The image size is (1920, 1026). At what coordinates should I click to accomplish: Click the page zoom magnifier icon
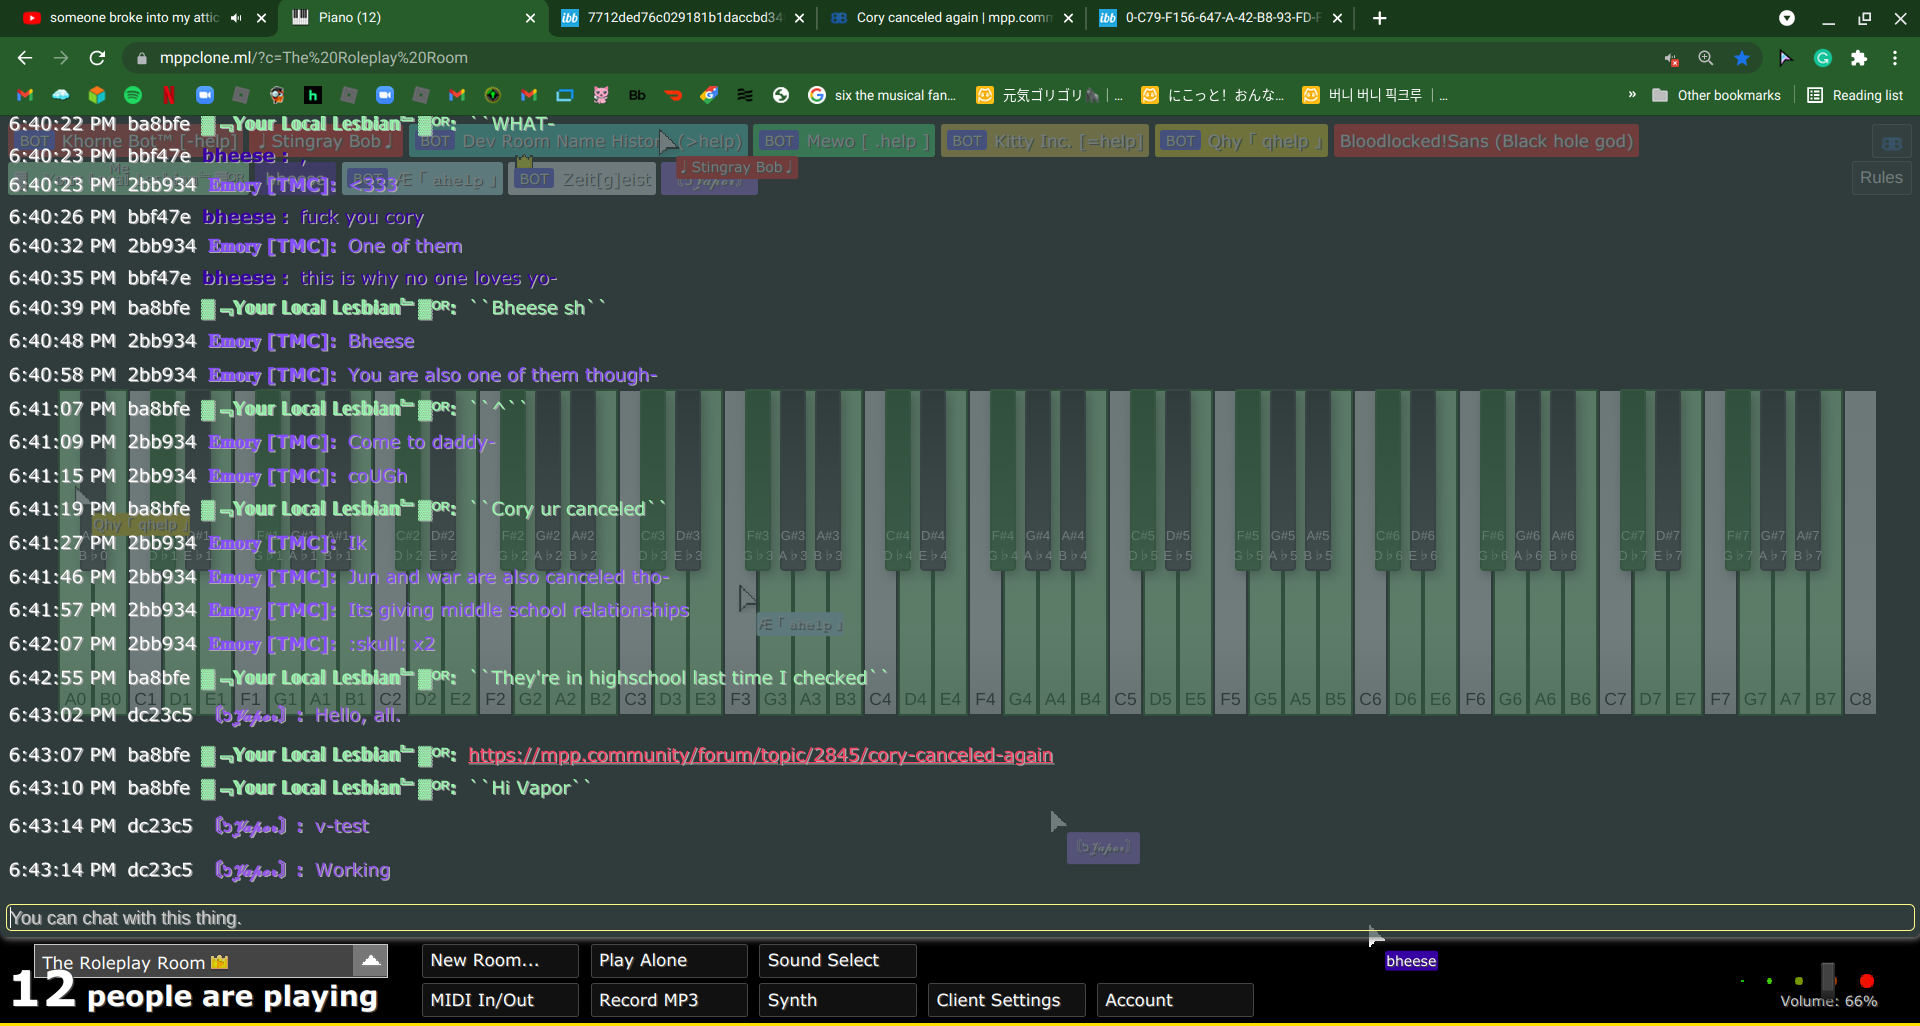coord(1706,58)
